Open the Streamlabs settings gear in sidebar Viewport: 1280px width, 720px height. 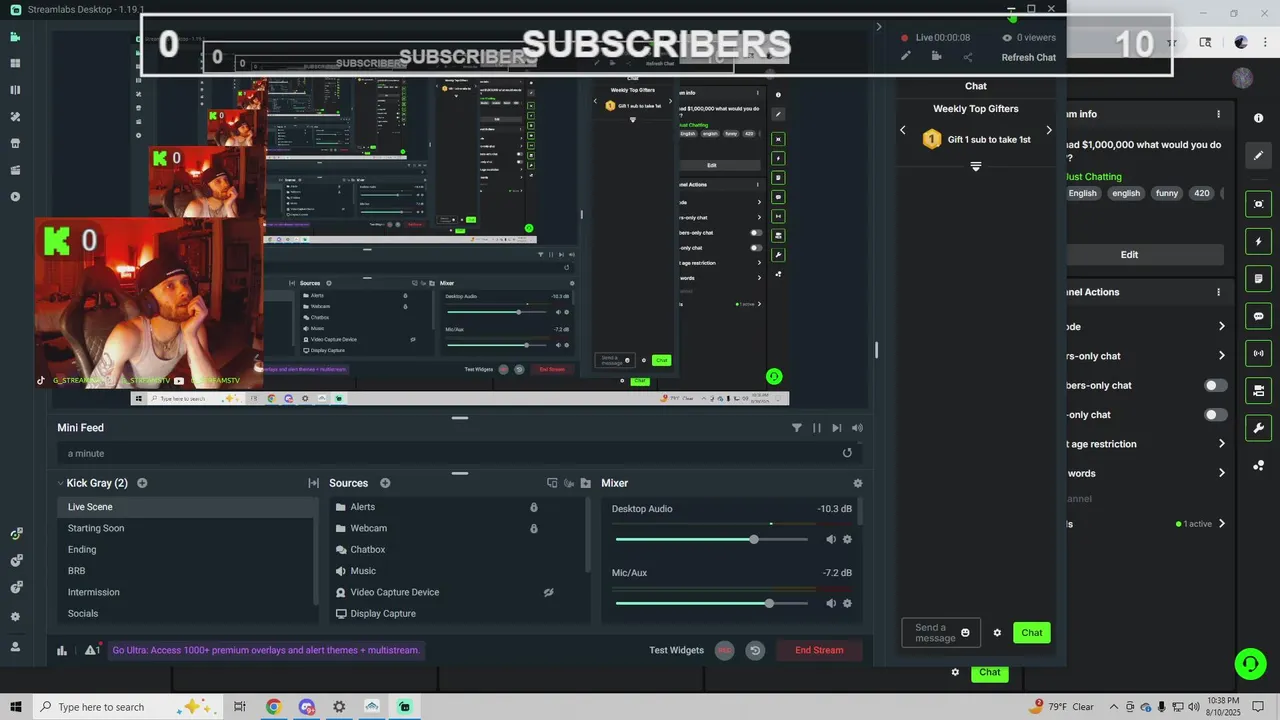(15, 617)
